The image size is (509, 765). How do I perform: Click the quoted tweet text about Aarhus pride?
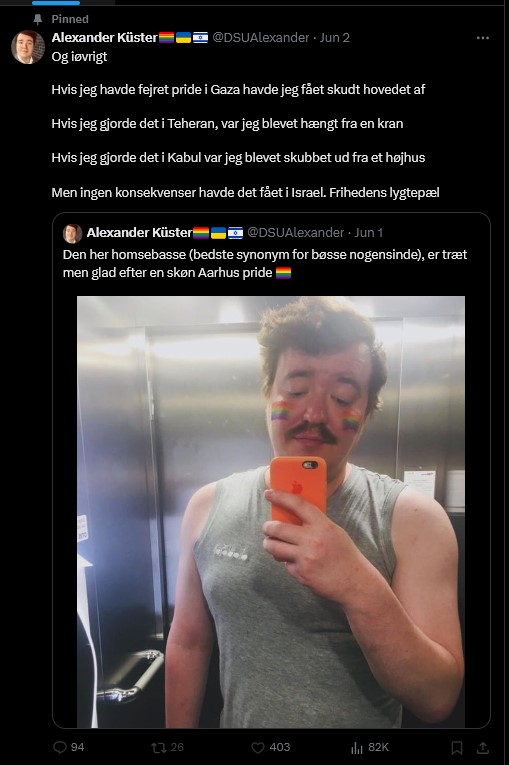pos(265,263)
